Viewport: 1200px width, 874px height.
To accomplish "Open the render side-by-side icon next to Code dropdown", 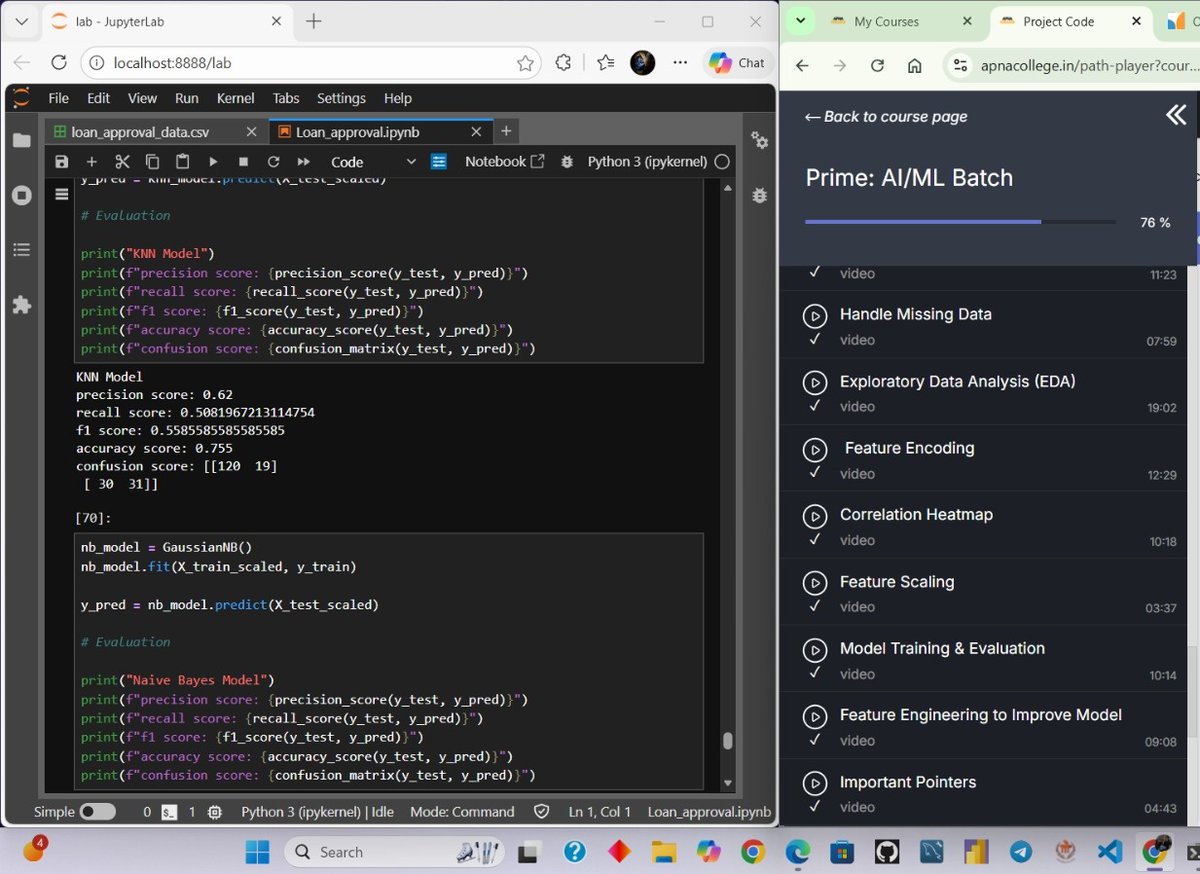I will coord(439,161).
